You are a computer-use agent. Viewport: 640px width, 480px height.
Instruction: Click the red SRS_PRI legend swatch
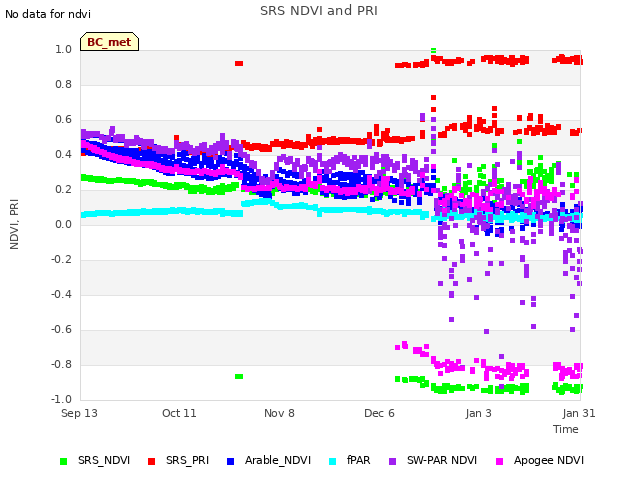[x=151, y=461]
